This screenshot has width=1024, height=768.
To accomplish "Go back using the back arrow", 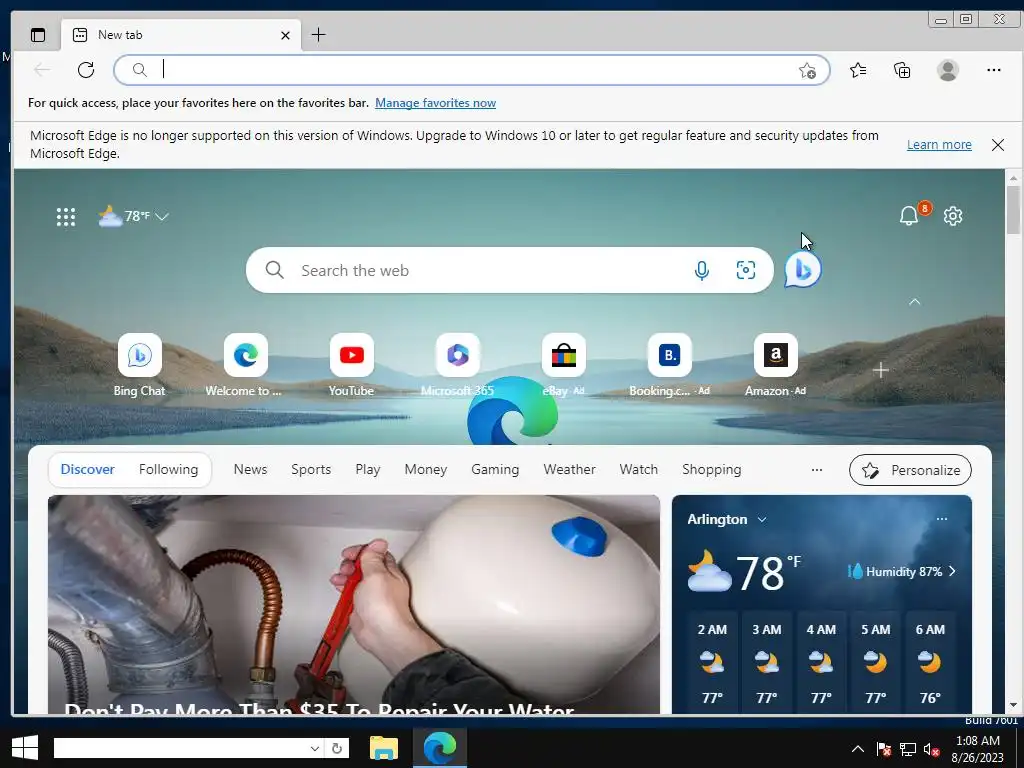I will (x=42, y=70).
